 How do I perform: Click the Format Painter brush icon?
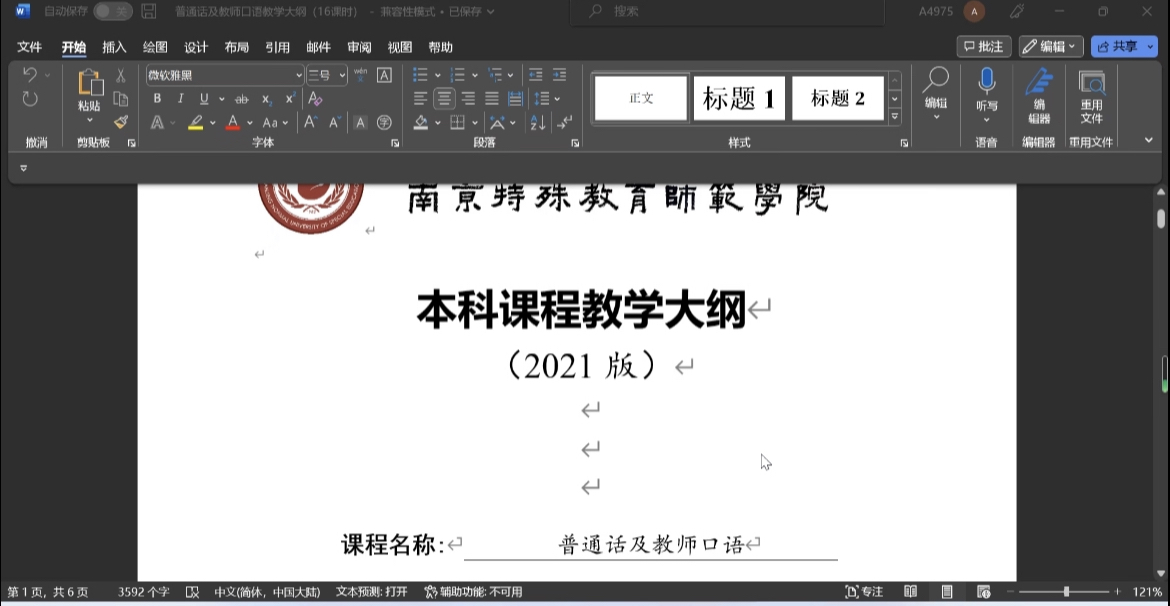click(120, 122)
